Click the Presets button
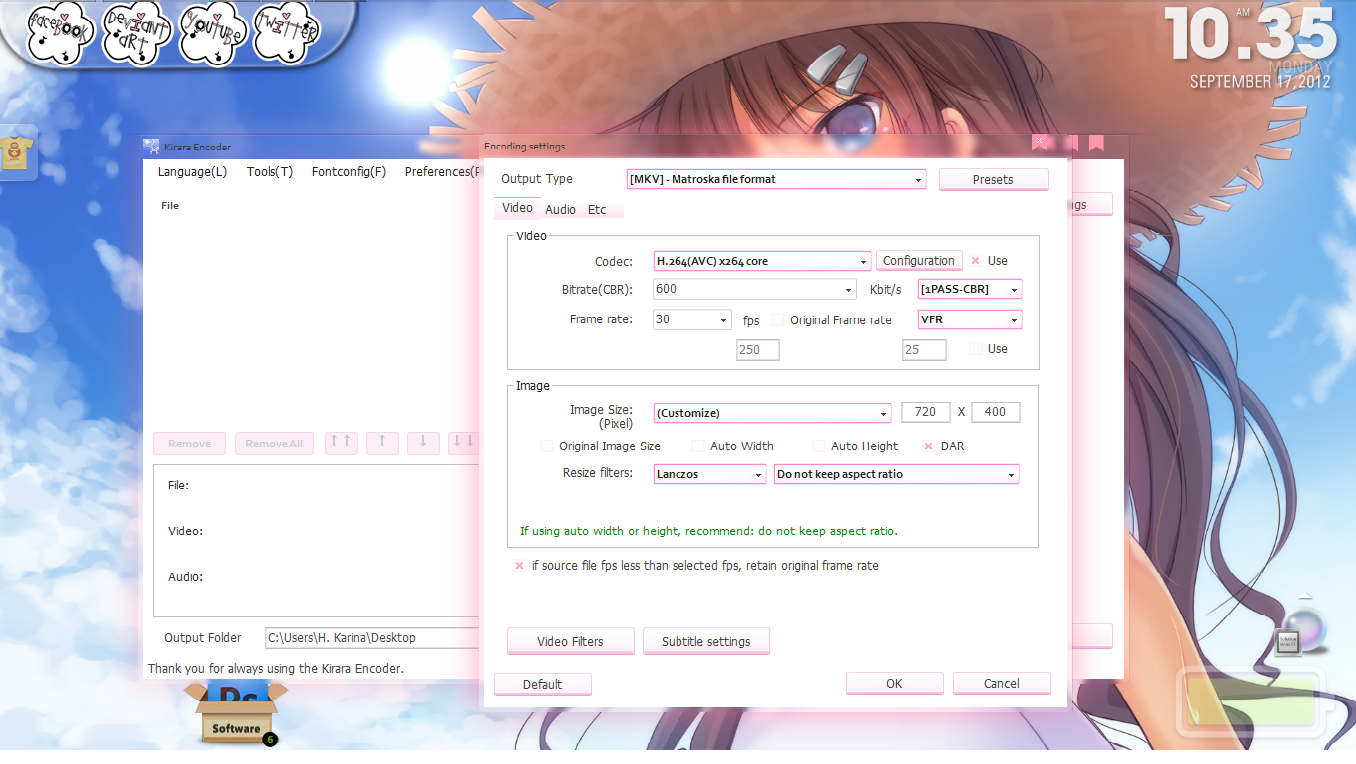The height and width of the screenshot is (764, 1356). [993, 180]
